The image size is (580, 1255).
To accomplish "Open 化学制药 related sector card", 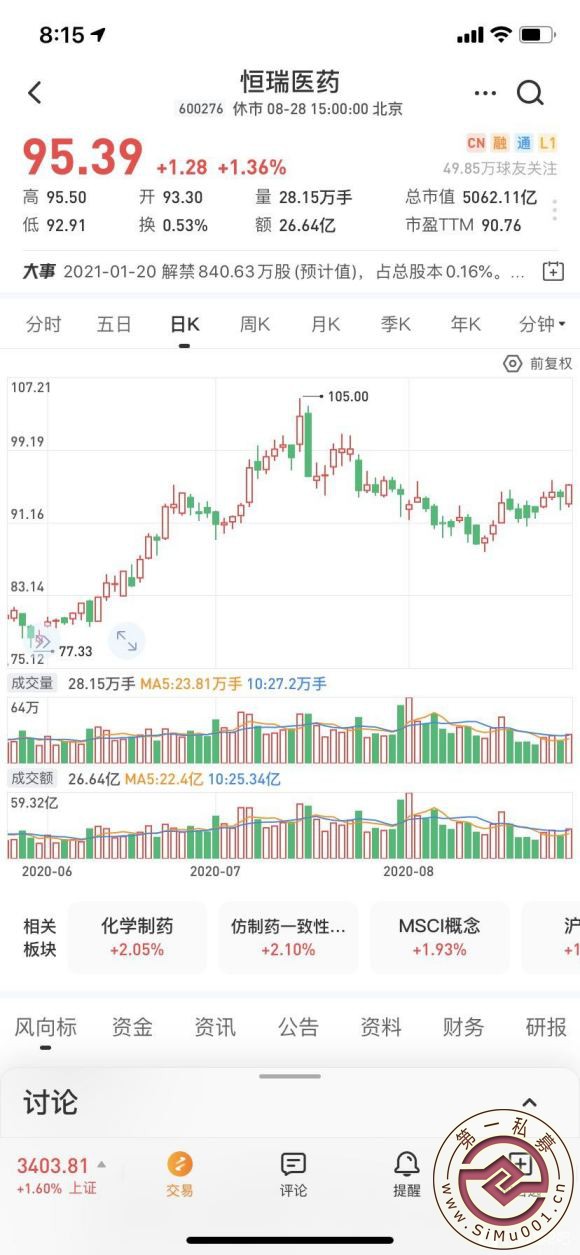I will 137,938.
